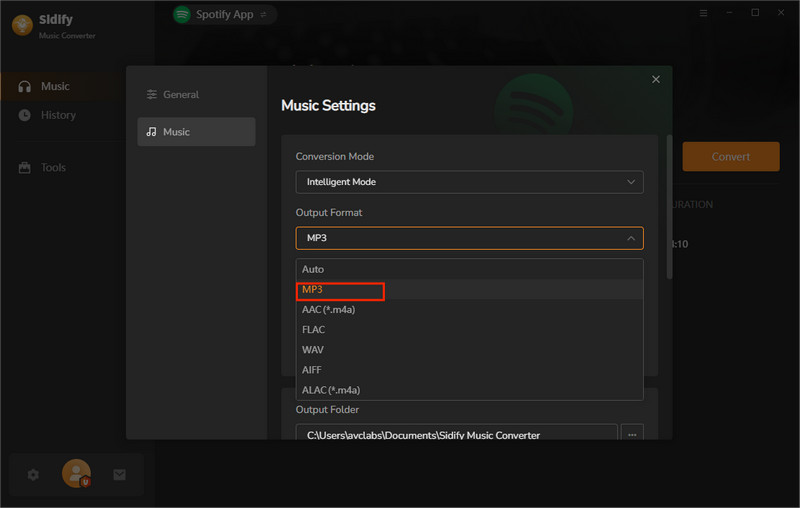Close the Music Settings dialog

[x=656, y=80]
